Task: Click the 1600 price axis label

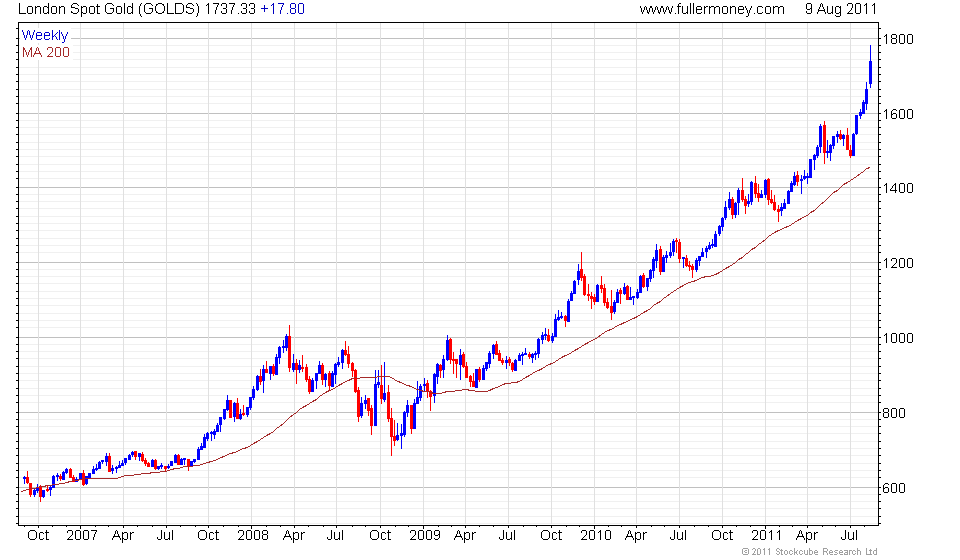Action: point(898,114)
